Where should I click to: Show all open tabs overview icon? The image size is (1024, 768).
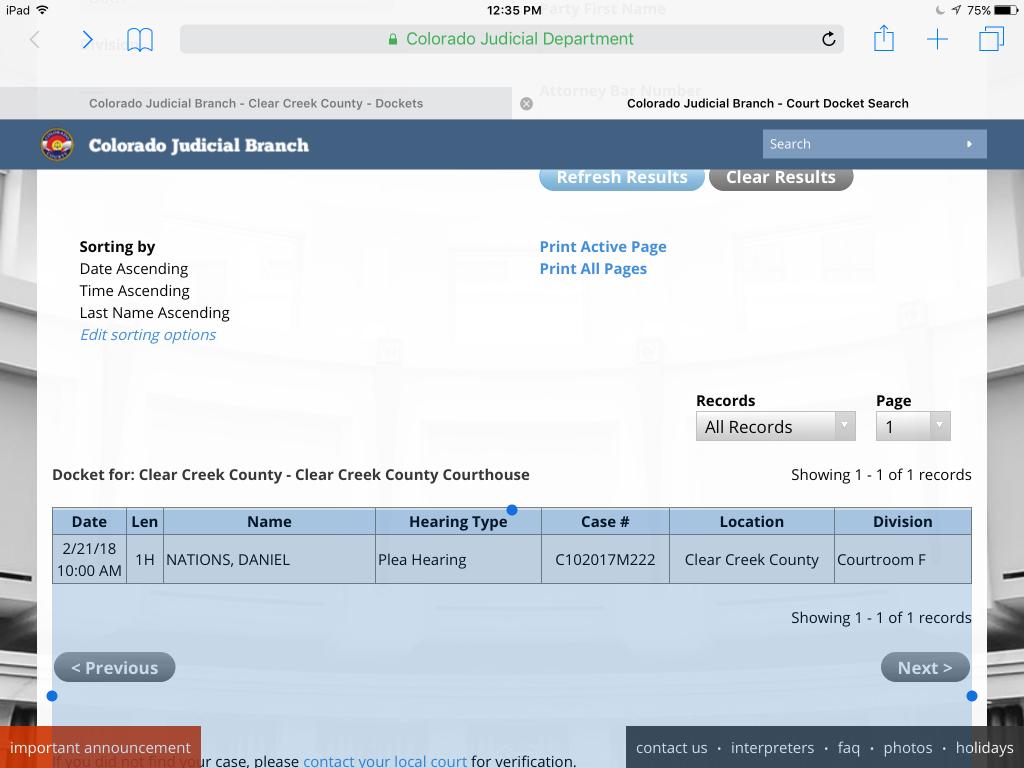[991, 39]
